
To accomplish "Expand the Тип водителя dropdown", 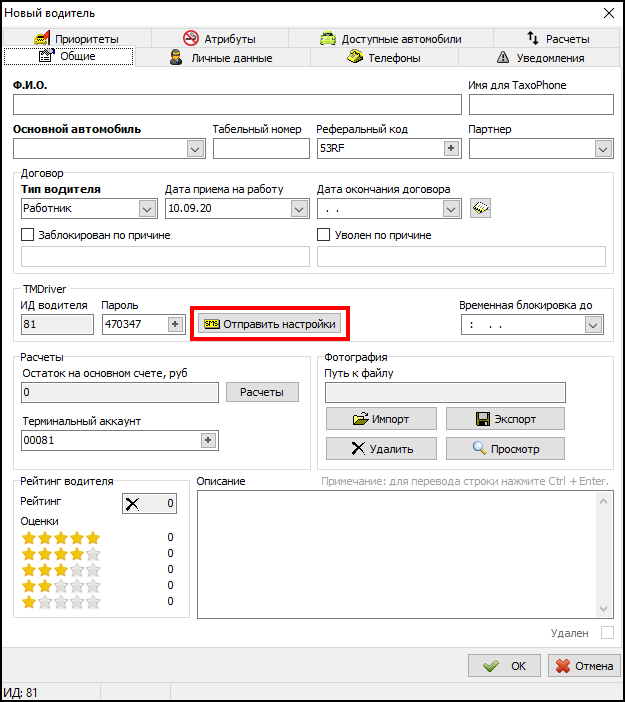I will point(147,208).
